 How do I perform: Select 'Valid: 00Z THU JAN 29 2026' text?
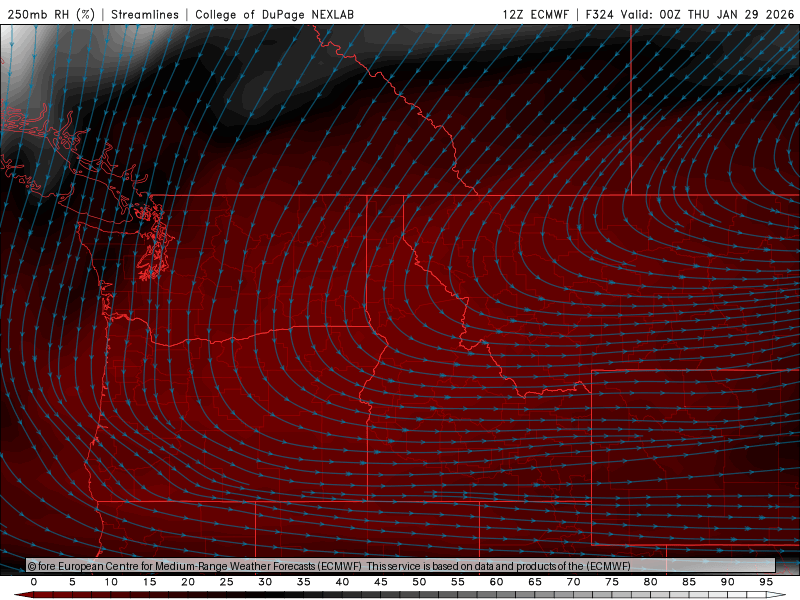pyautogui.click(x=708, y=14)
